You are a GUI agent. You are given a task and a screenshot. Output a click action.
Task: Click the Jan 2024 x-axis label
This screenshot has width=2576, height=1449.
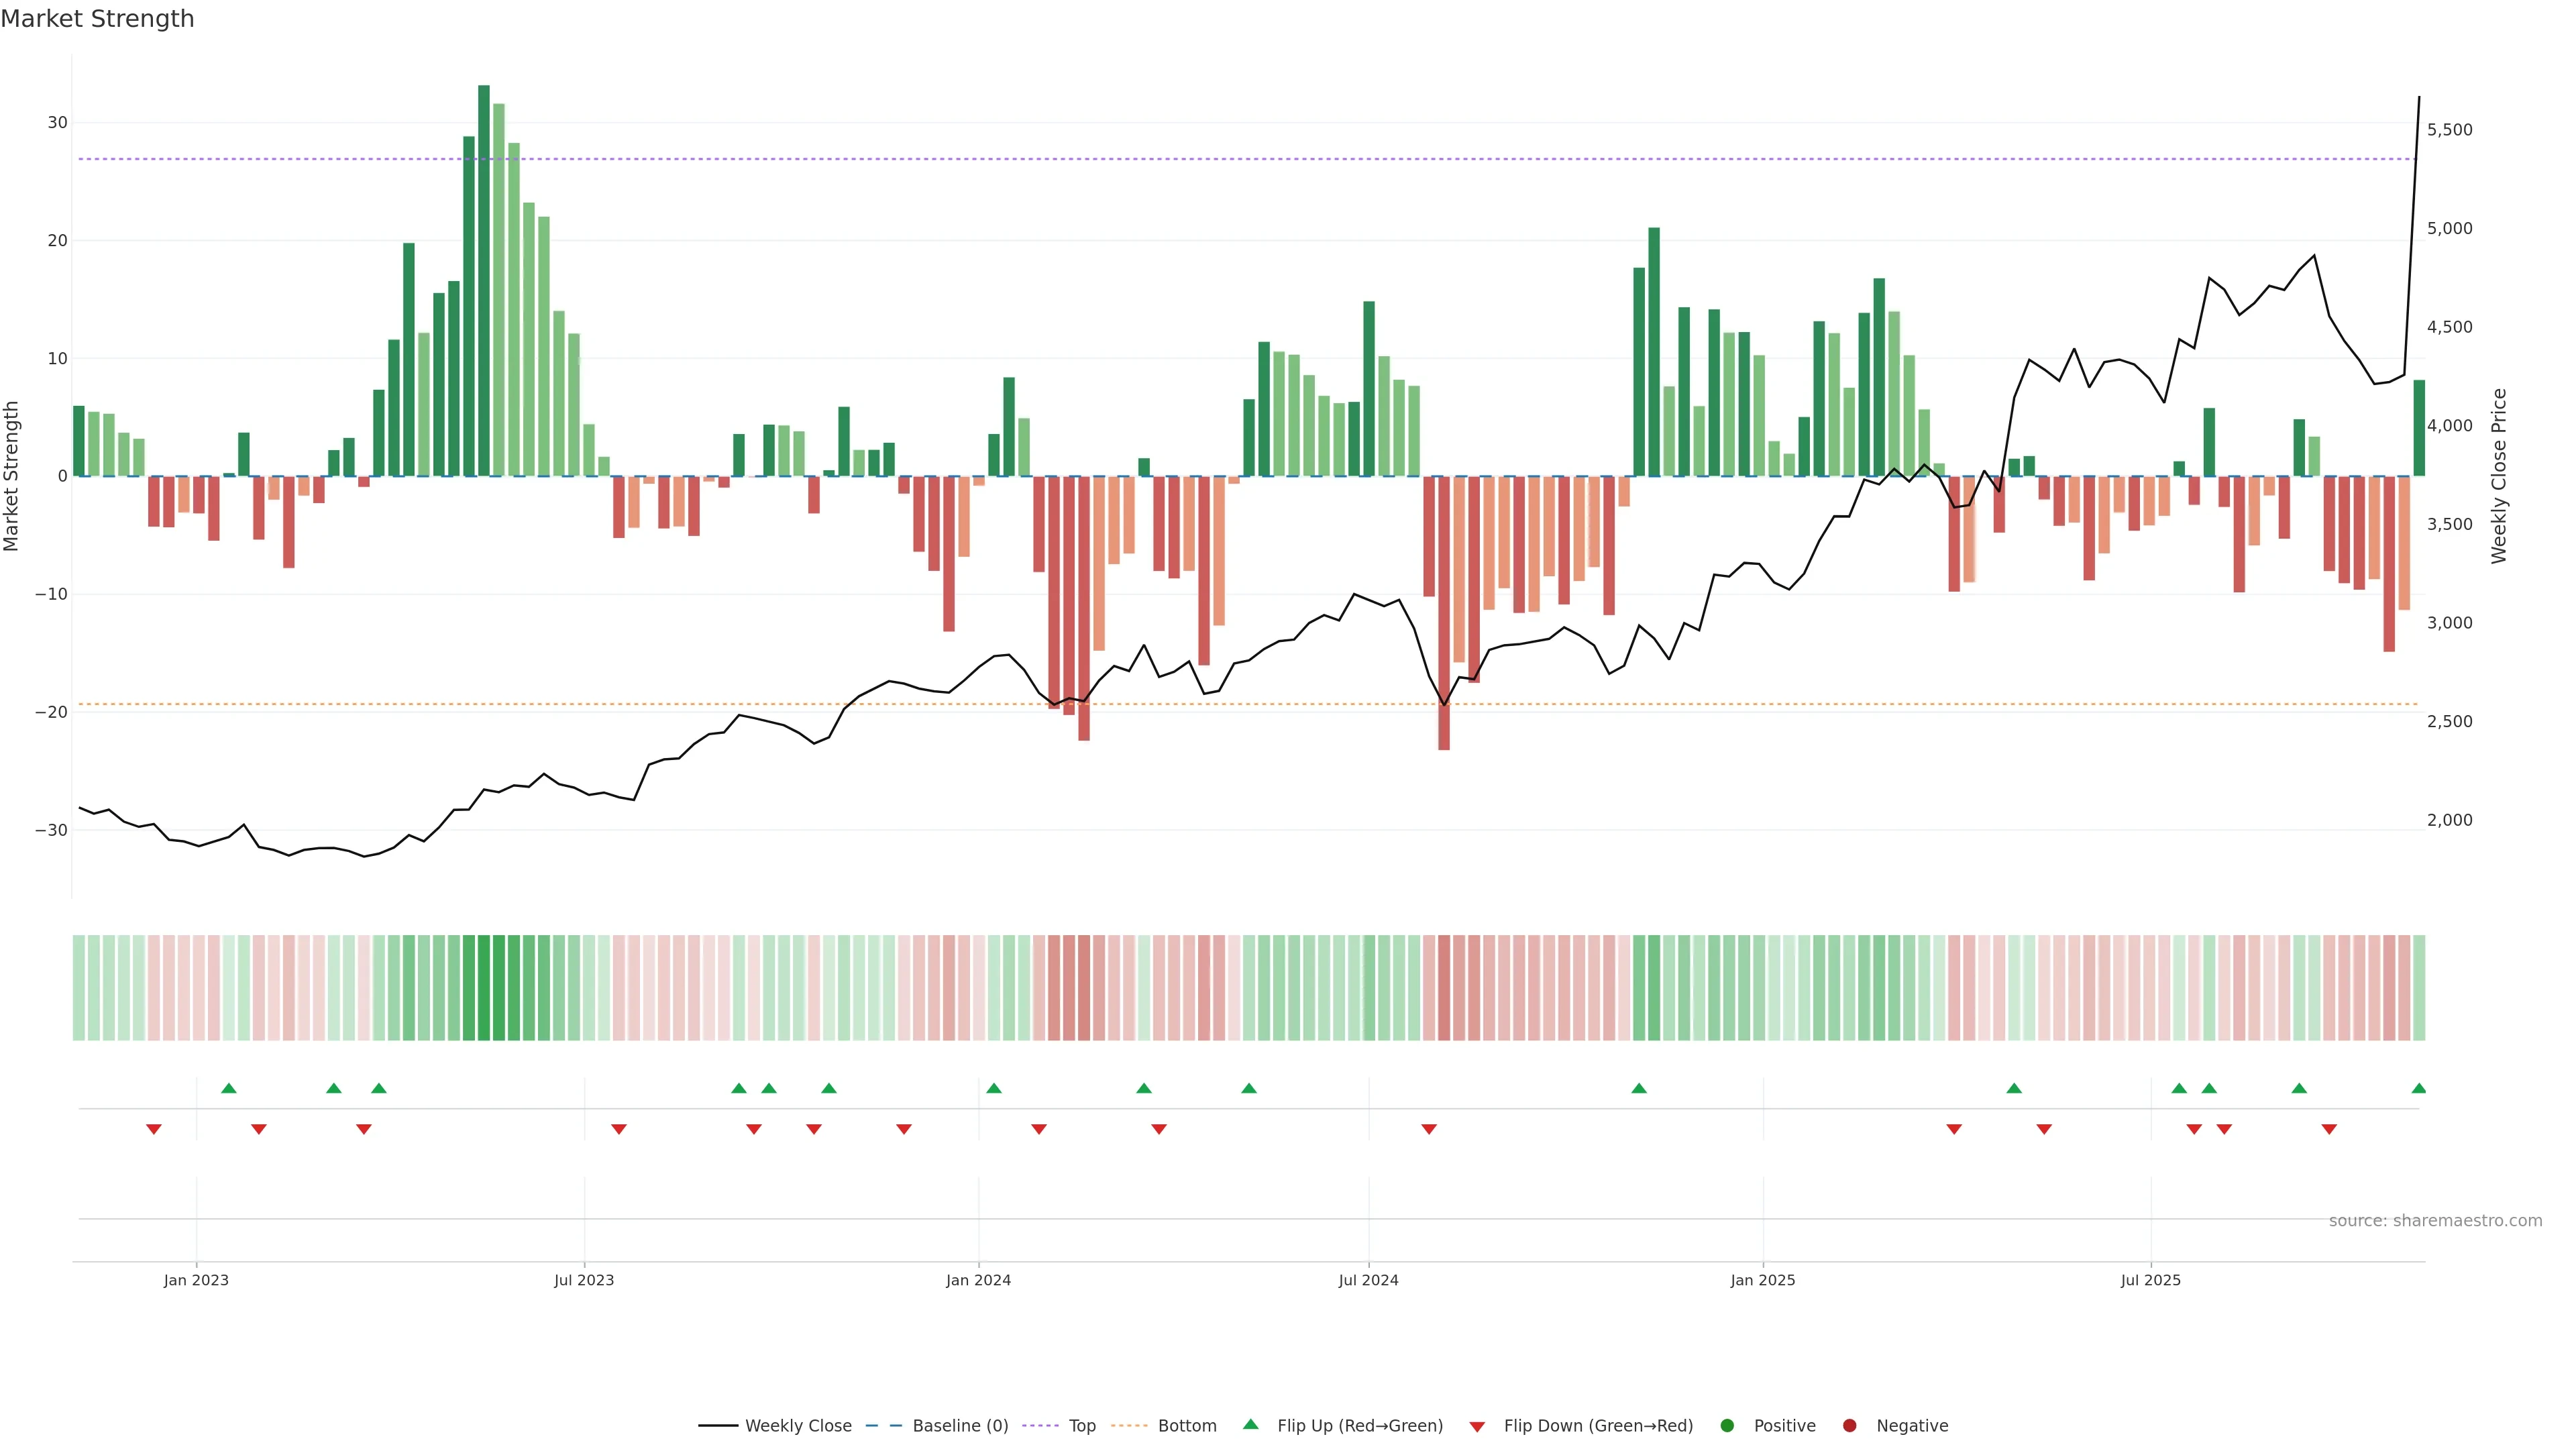(x=978, y=1280)
